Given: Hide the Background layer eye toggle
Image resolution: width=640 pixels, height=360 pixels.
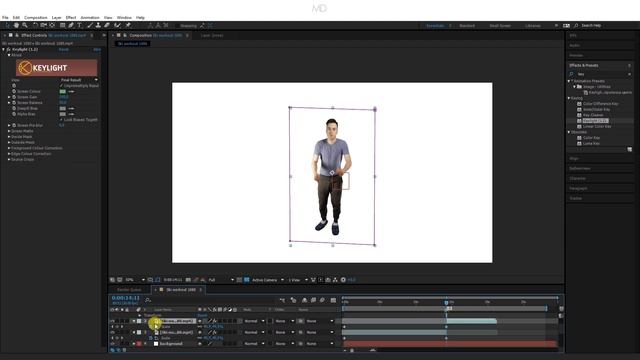Looking at the screenshot, I should click(x=112, y=344).
